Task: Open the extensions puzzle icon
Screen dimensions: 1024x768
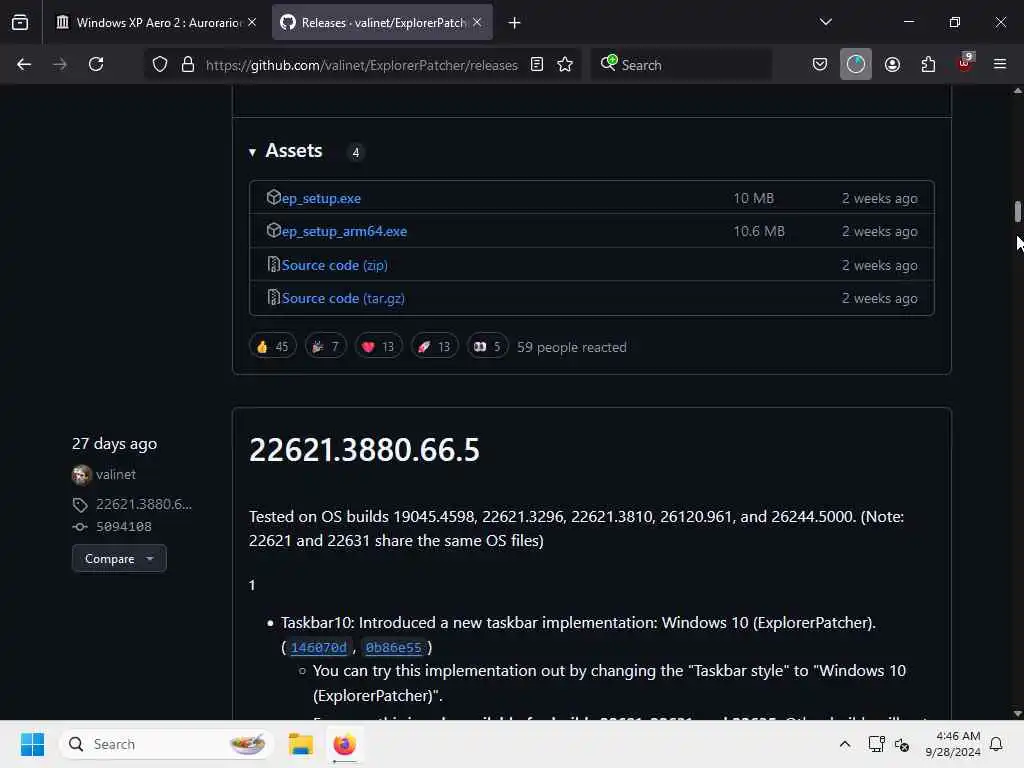Action: (928, 65)
